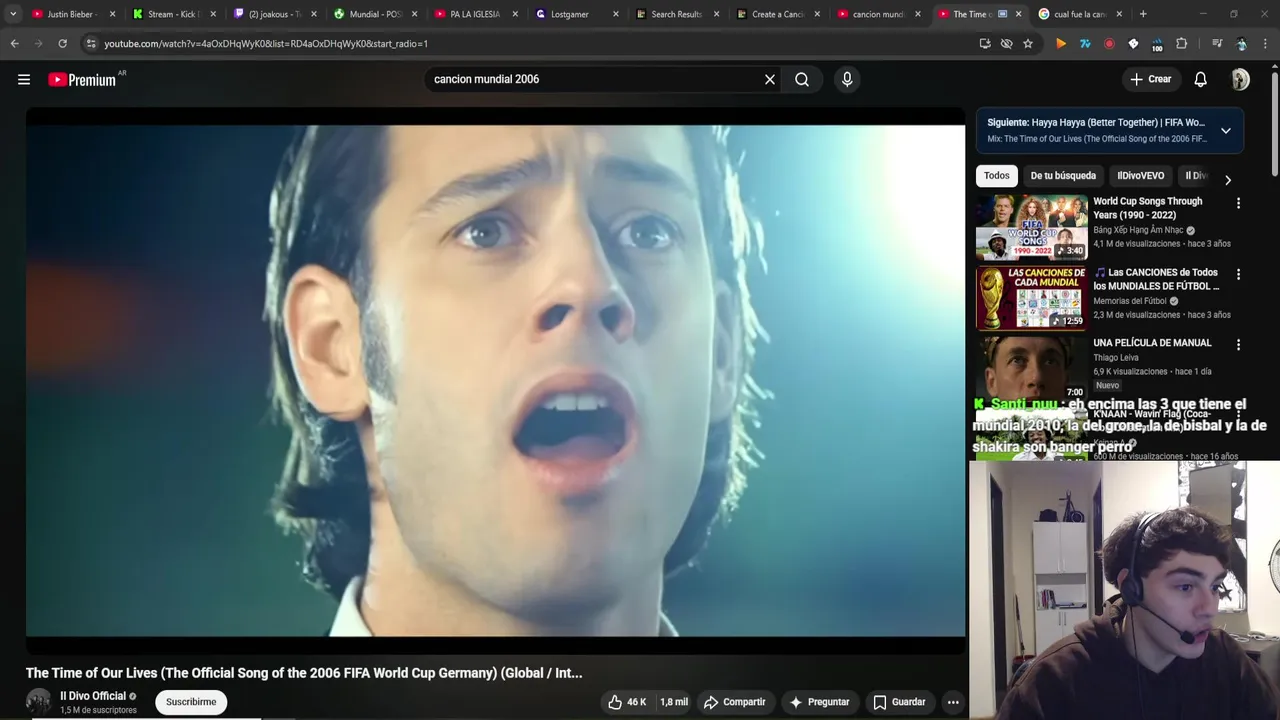Open the media controls music note icon
The image size is (1280, 720).
coord(1216,43)
